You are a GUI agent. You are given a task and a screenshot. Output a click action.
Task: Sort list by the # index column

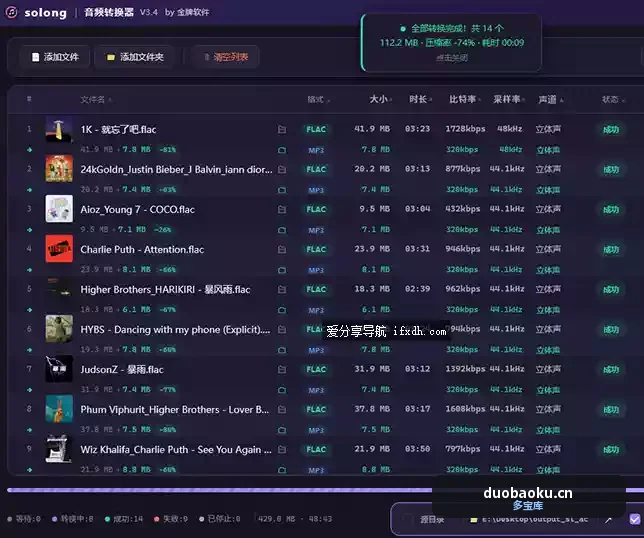pyautogui.click(x=29, y=99)
